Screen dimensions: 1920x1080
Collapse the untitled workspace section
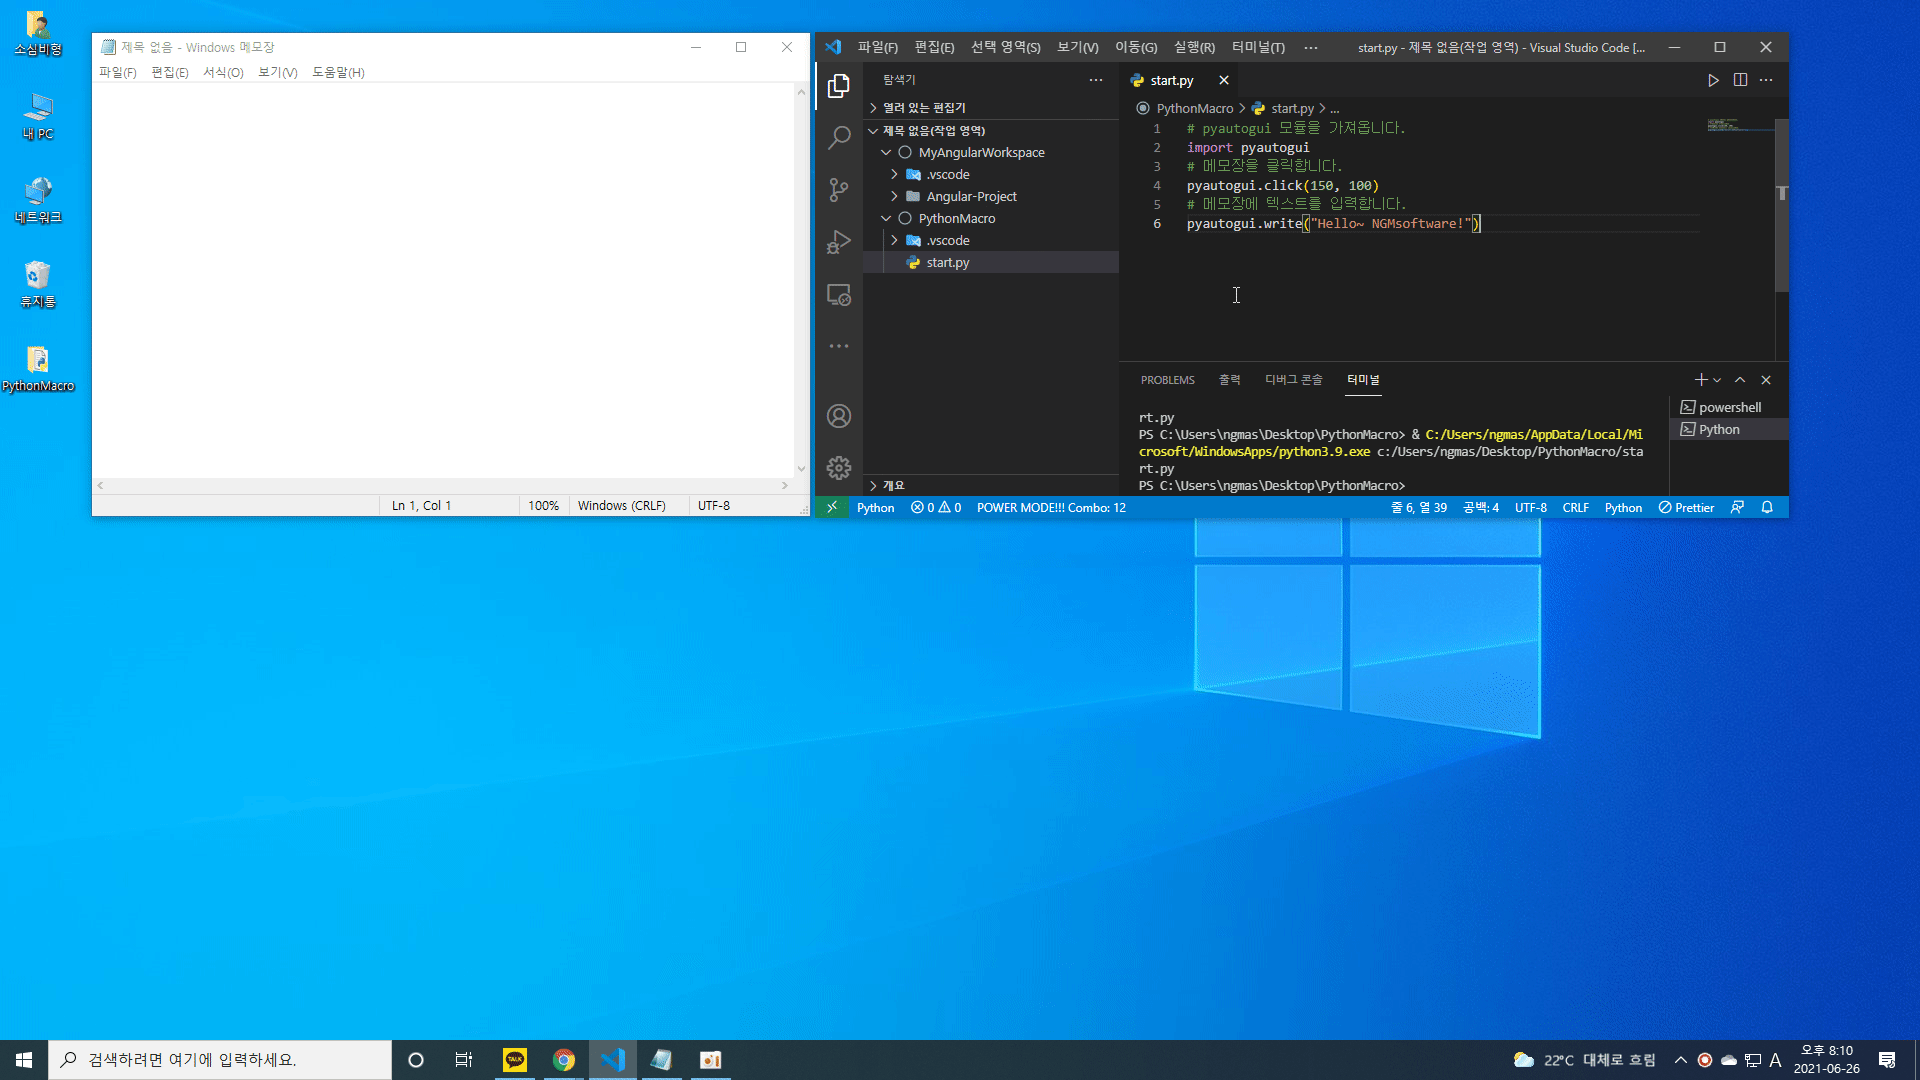tap(990, 131)
